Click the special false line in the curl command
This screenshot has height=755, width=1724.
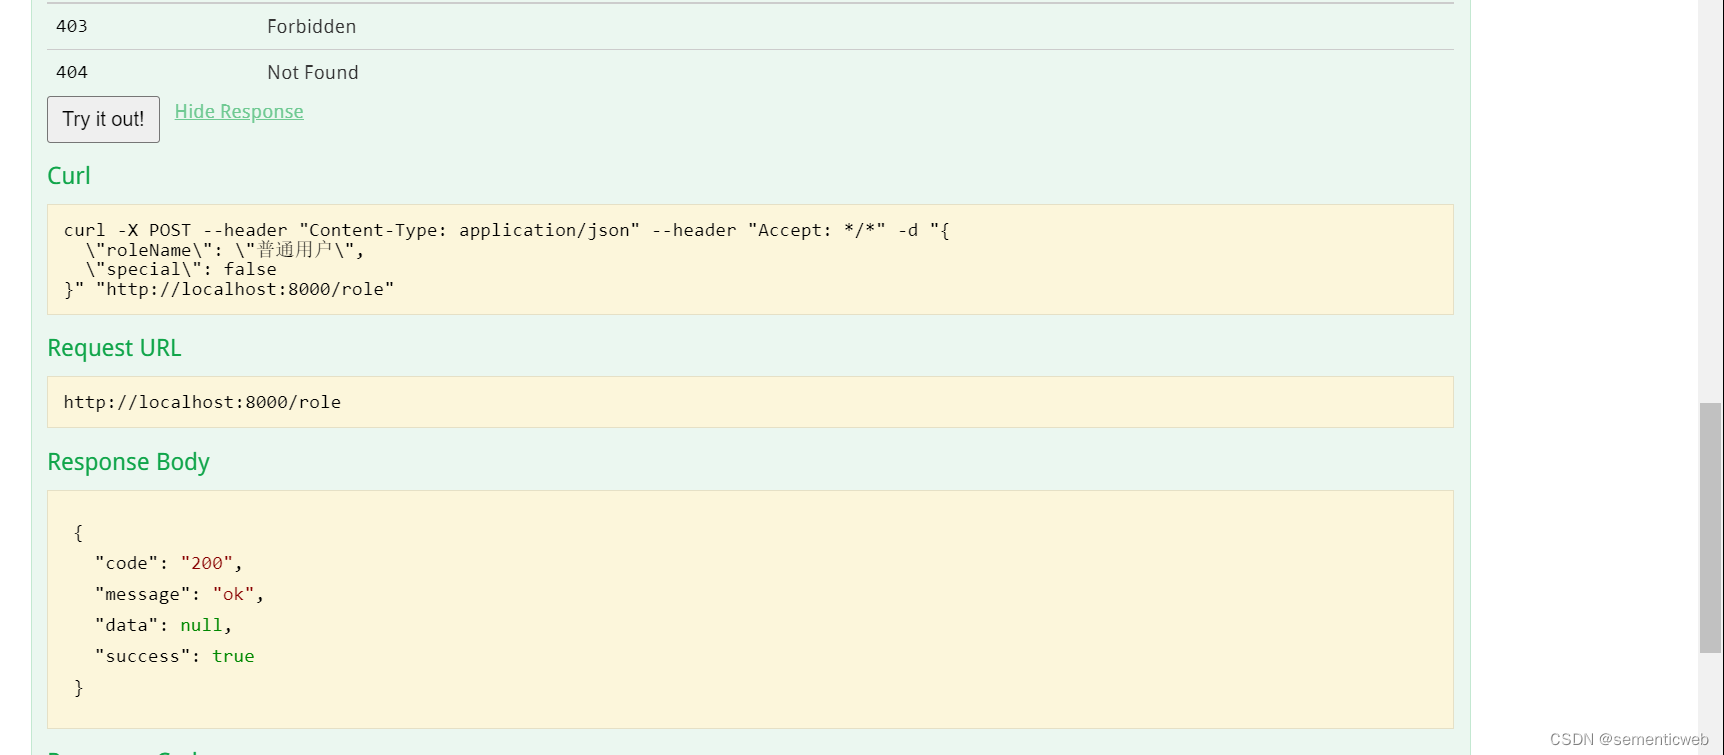point(181,269)
